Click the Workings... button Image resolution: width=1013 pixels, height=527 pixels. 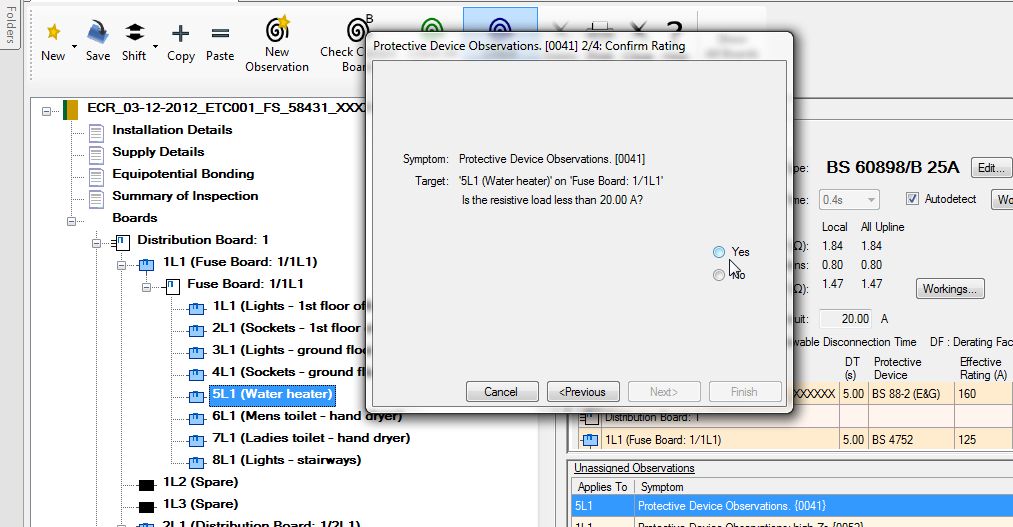(x=950, y=289)
